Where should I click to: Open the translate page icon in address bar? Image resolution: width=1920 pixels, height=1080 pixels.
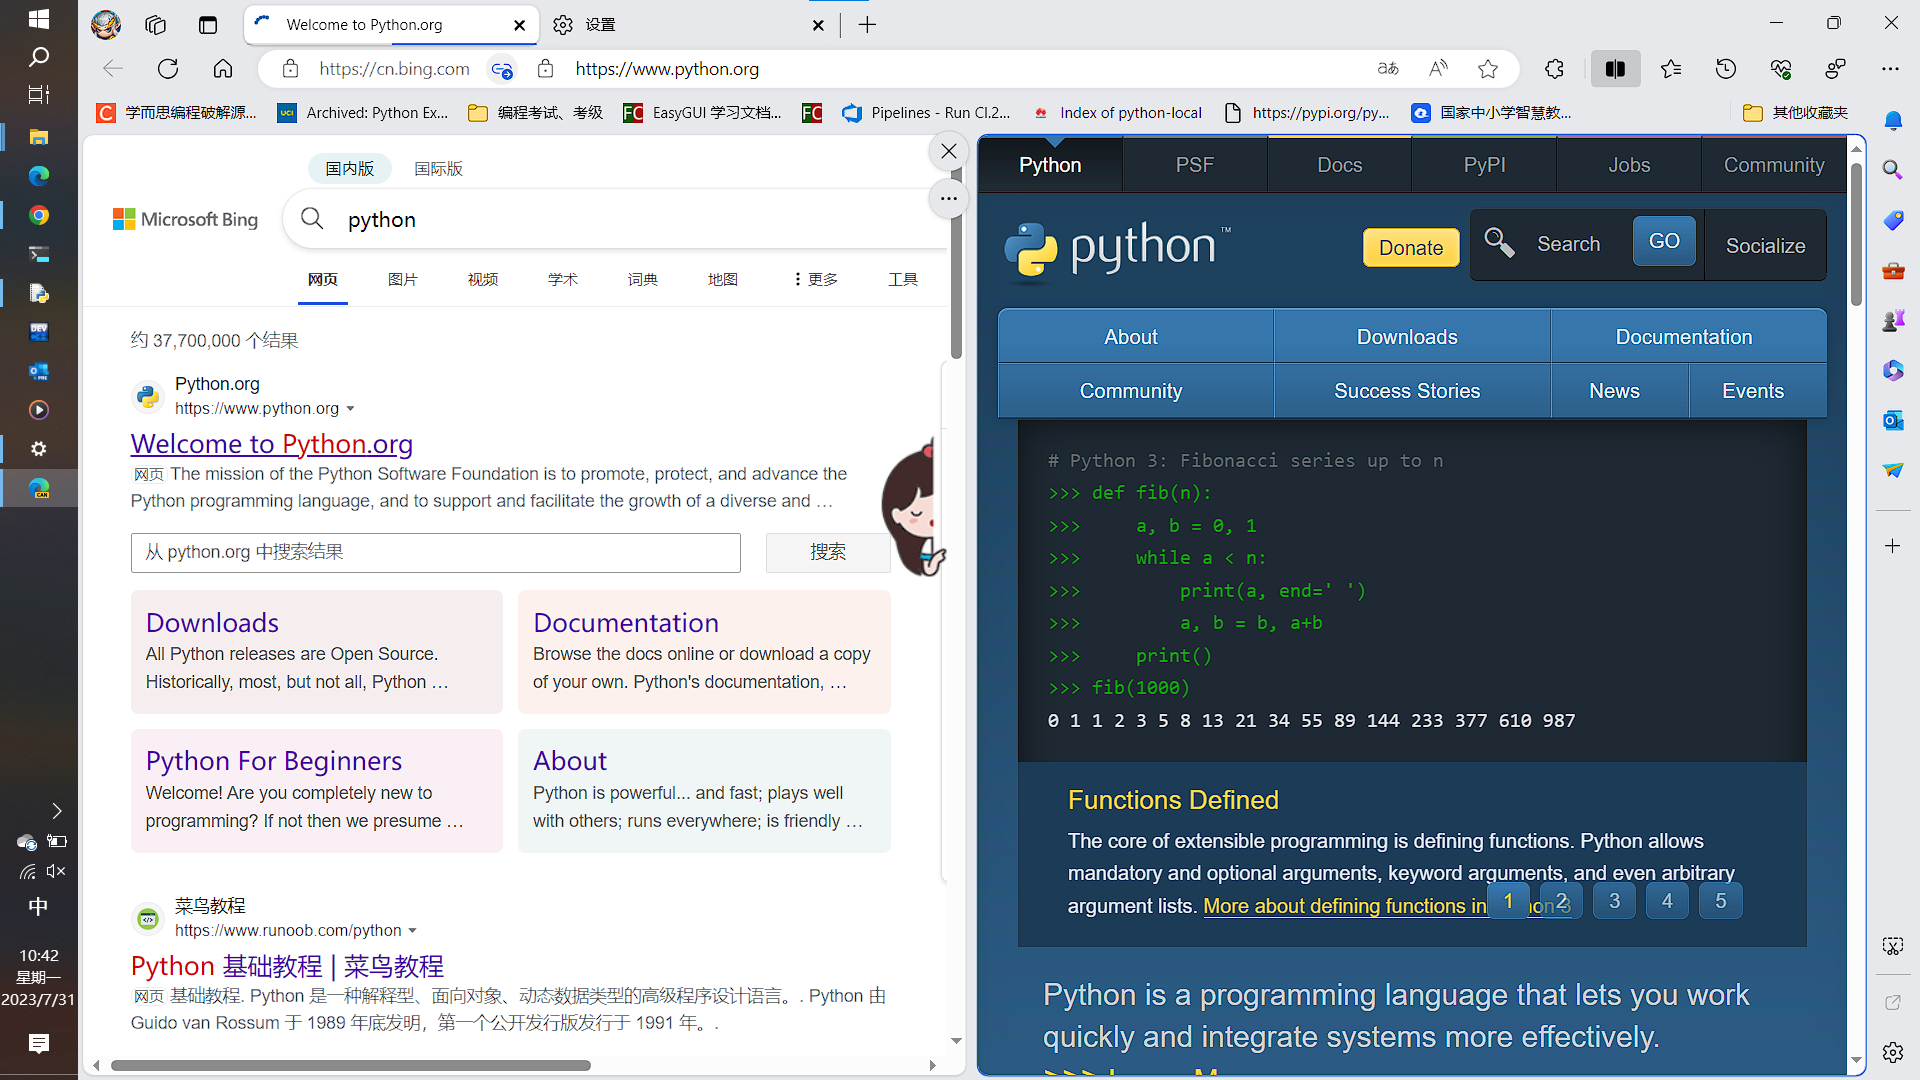pyautogui.click(x=1388, y=69)
